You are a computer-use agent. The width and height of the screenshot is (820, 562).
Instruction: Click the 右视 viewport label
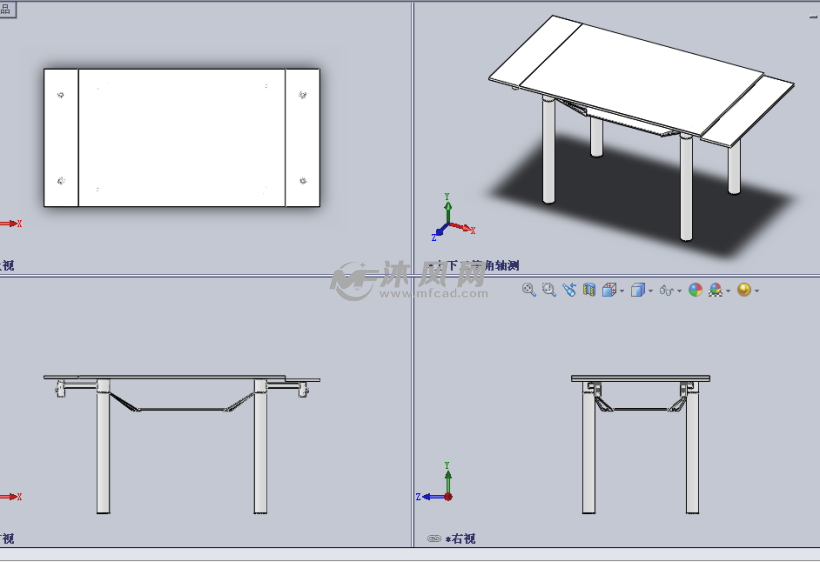pyautogui.click(x=463, y=539)
